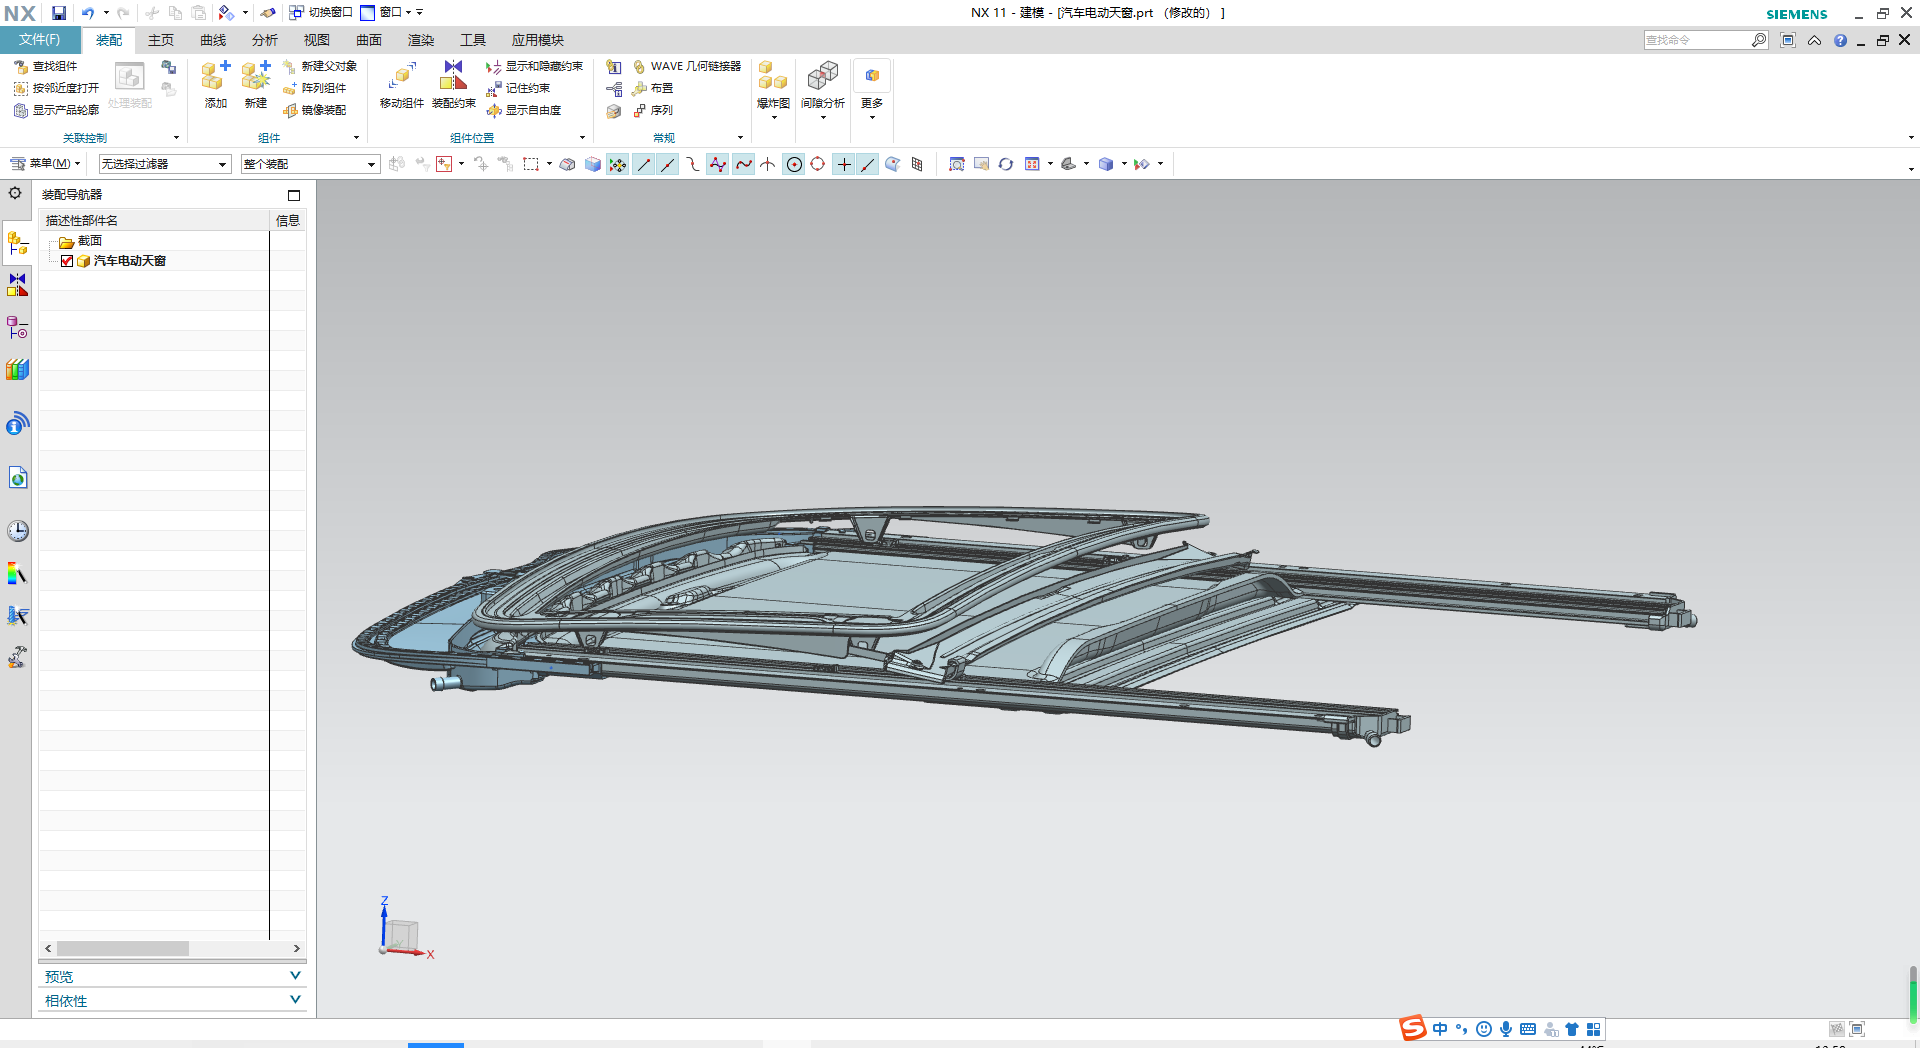Image resolution: width=1920 pixels, height=1048 pixels.
Task: Open the 无选择过滤器 selection filter dropdown
Action: [165, 164]
